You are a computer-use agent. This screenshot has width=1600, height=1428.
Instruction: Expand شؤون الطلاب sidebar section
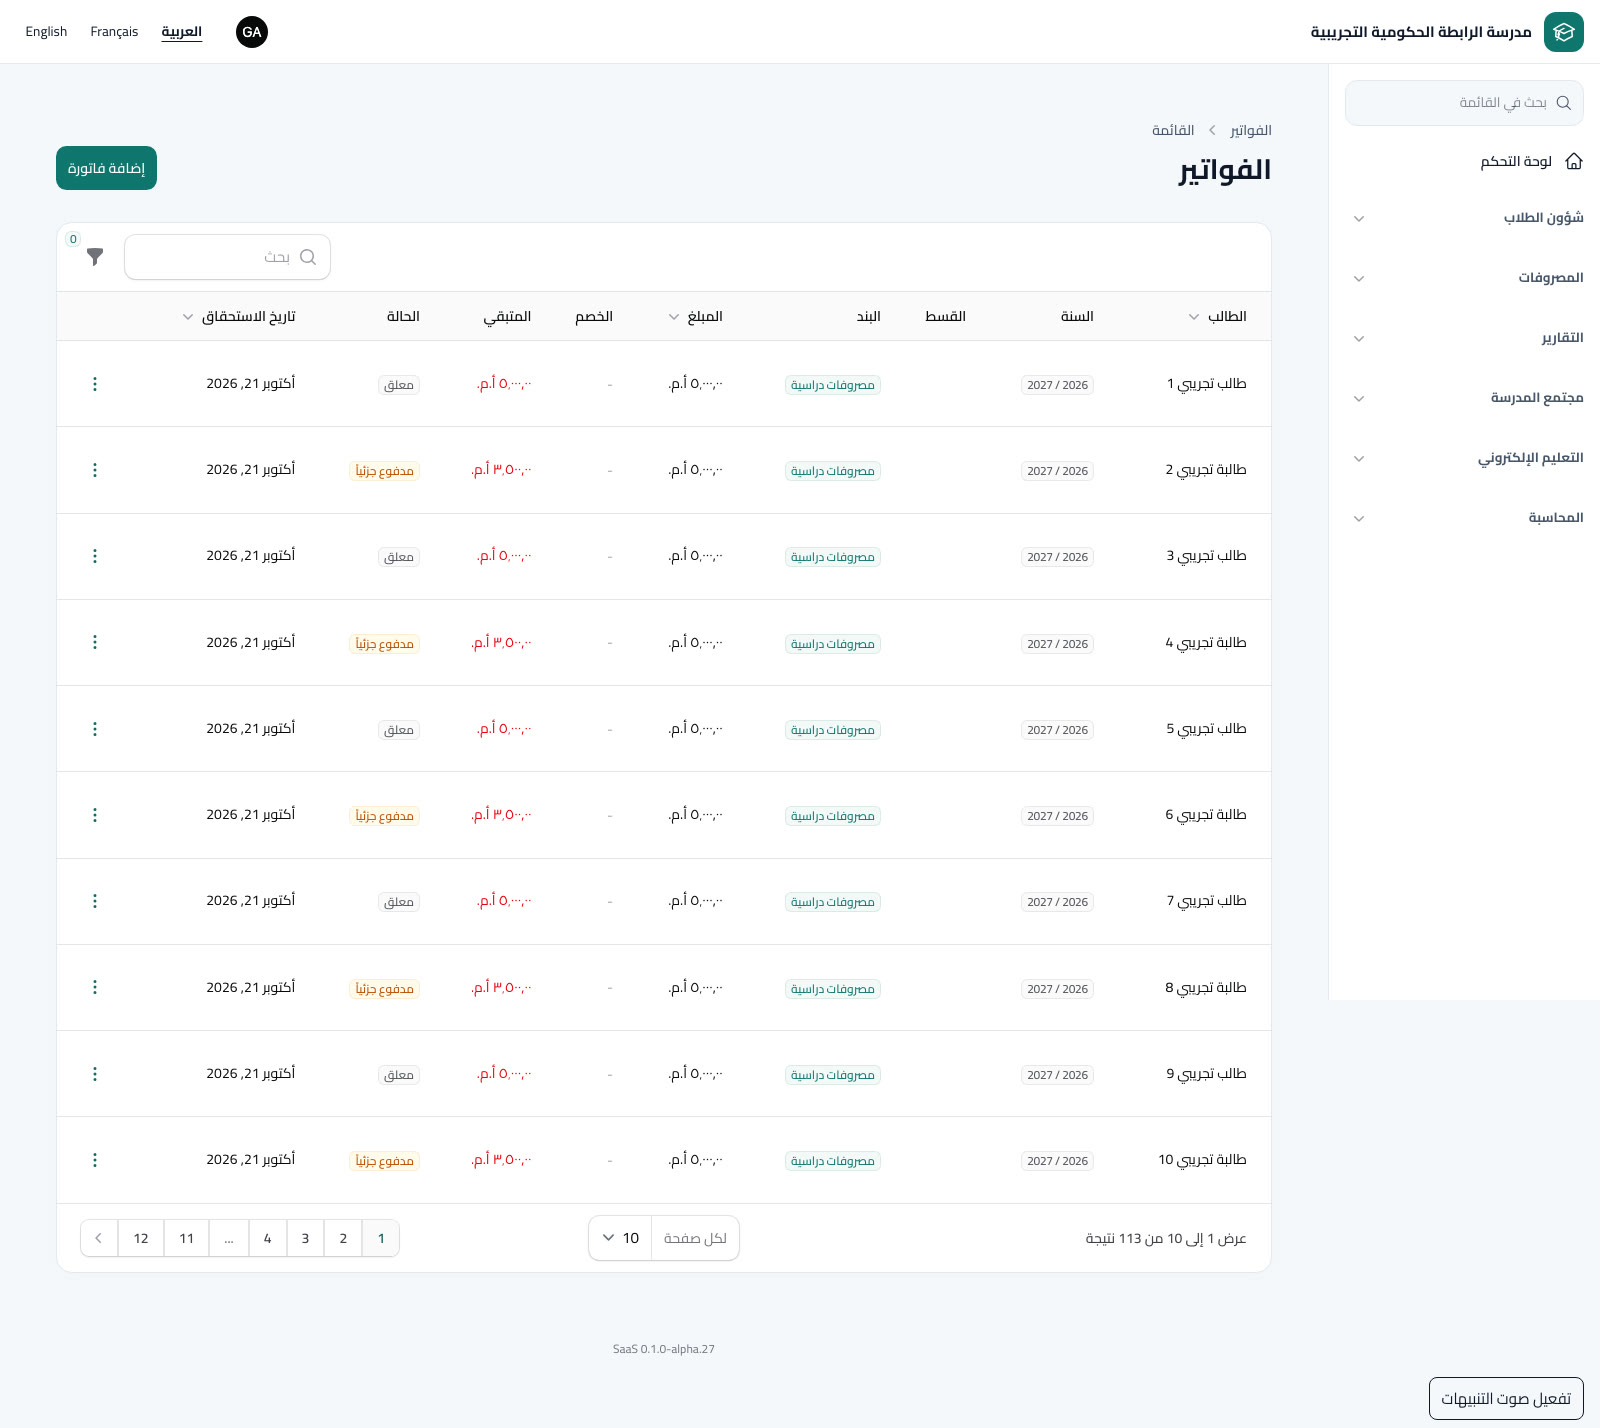click(x=1464, y=218)
